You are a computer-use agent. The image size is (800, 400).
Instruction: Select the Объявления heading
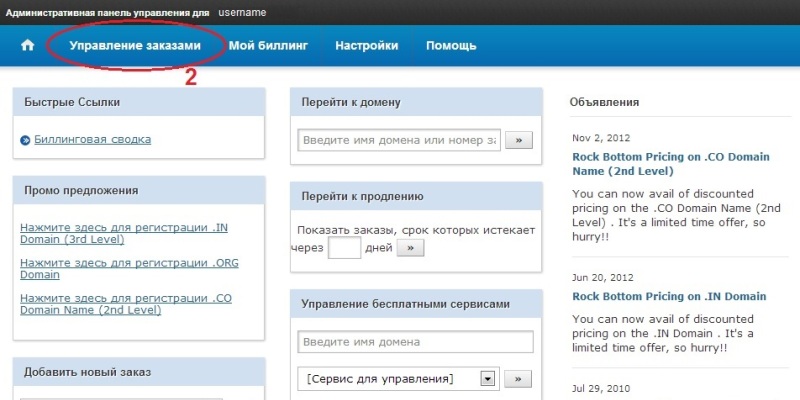(604, 102)
